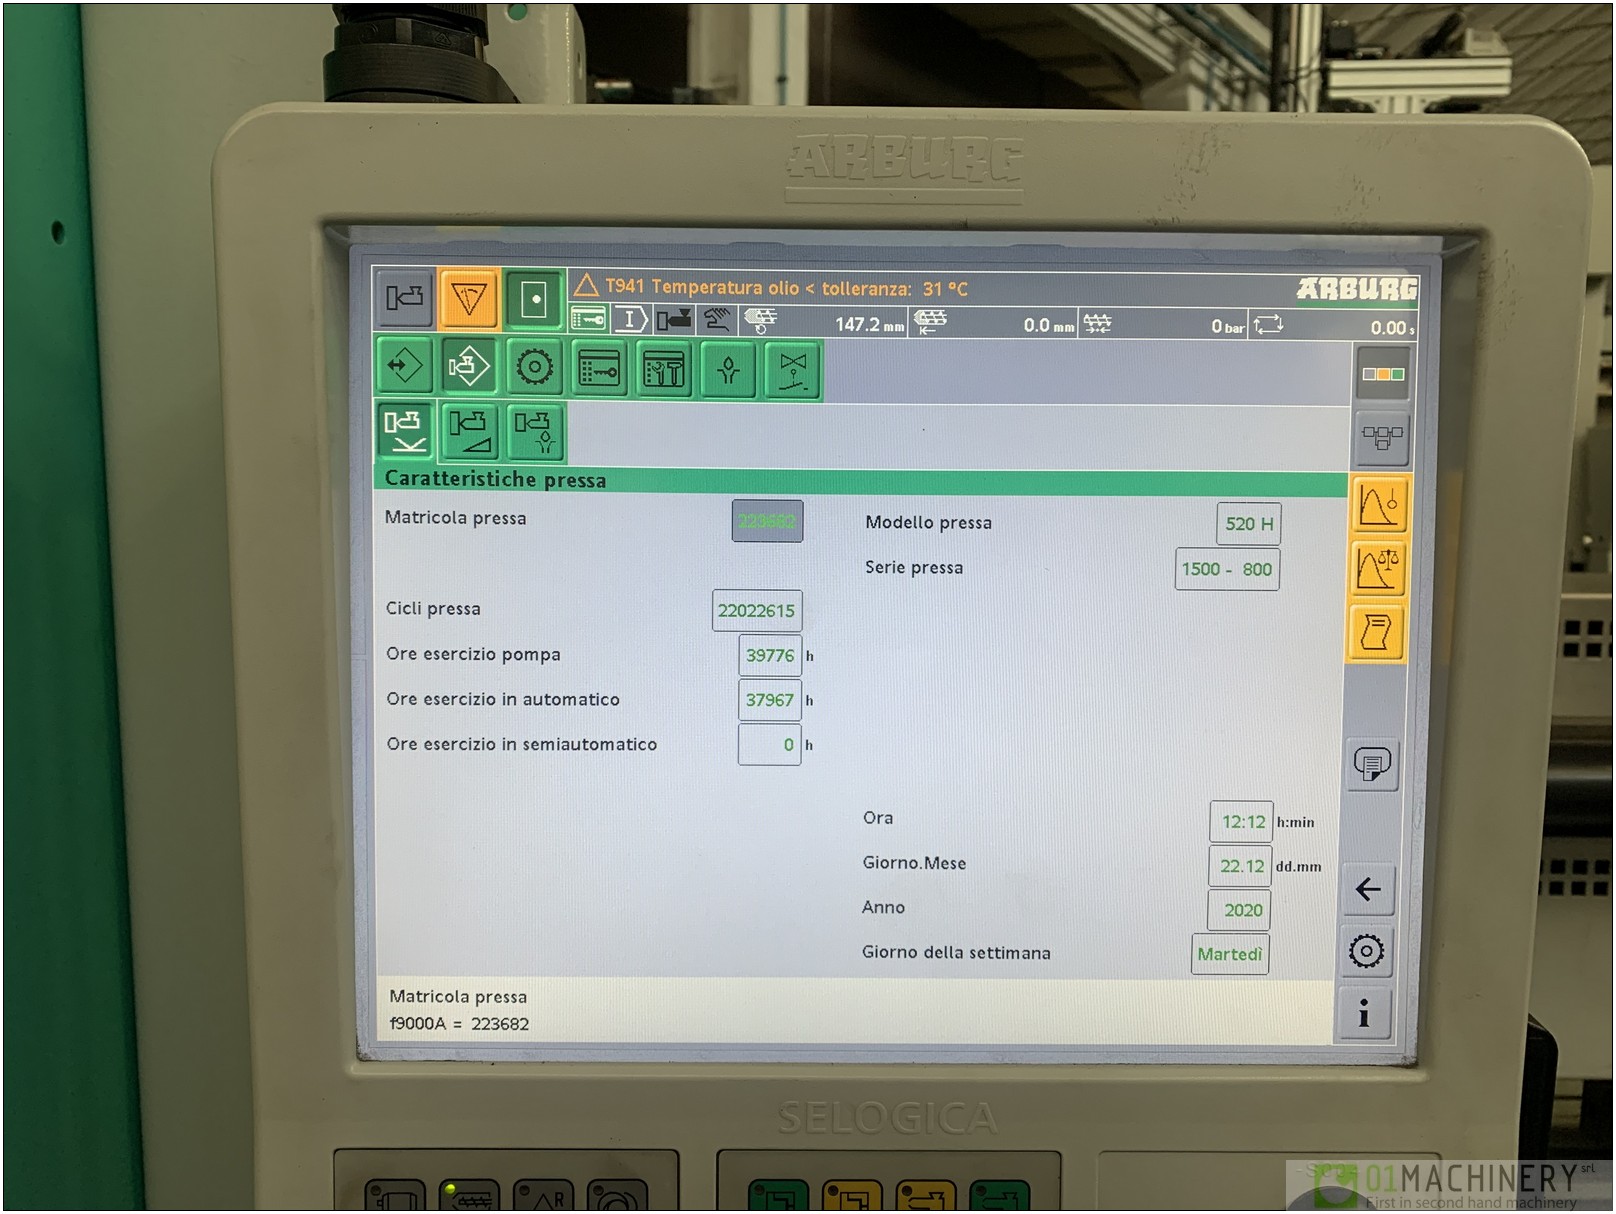Open the green lubrication drop icon
This screenshot has height=1214, width=1616.
(x=728, y=369)
